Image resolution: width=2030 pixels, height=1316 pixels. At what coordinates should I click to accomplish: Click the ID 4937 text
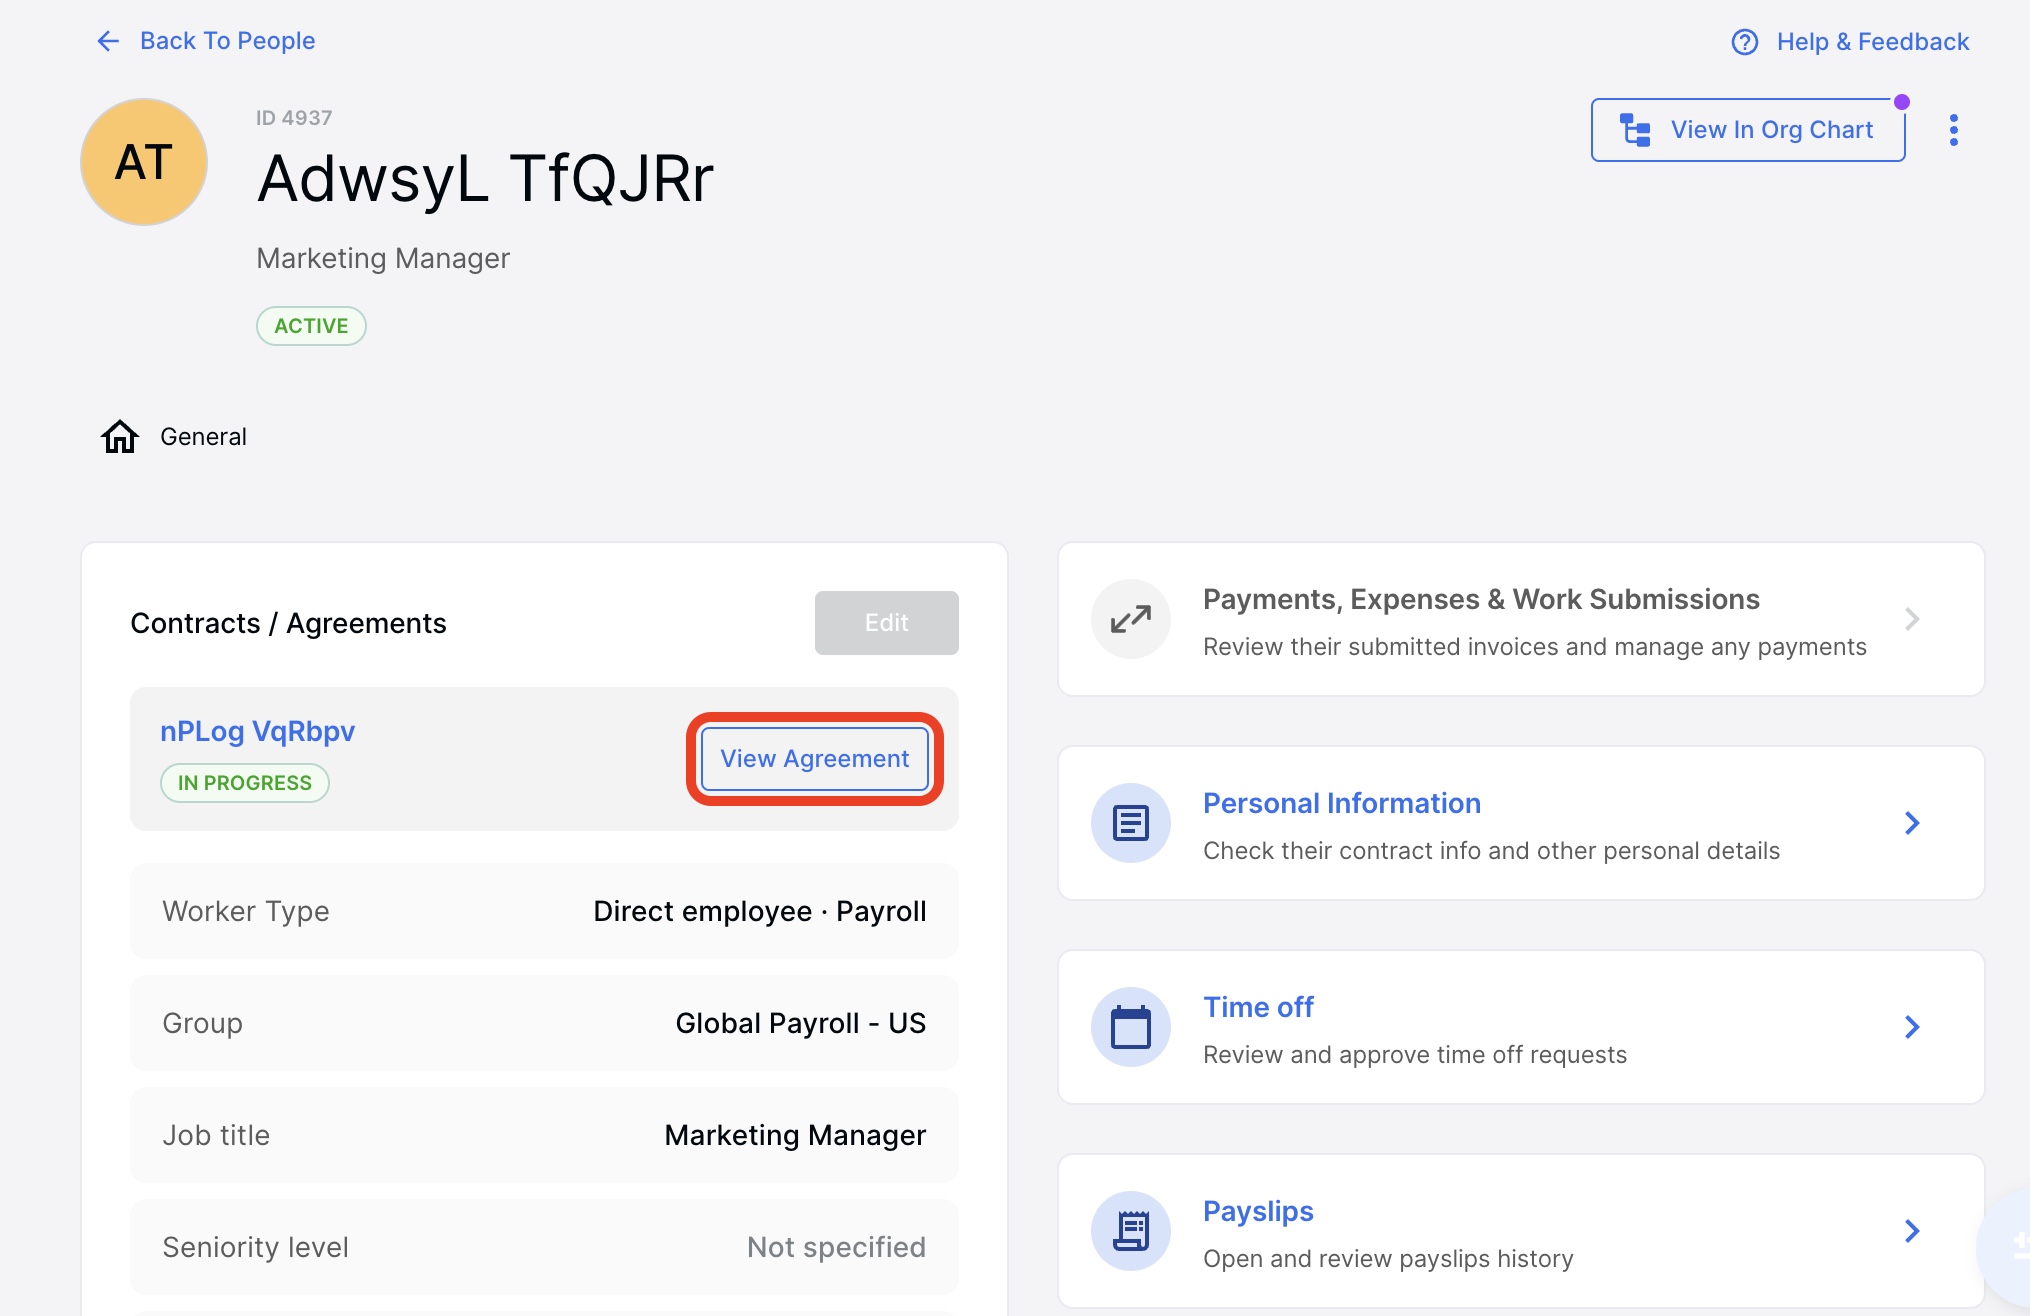pos(294,118)
